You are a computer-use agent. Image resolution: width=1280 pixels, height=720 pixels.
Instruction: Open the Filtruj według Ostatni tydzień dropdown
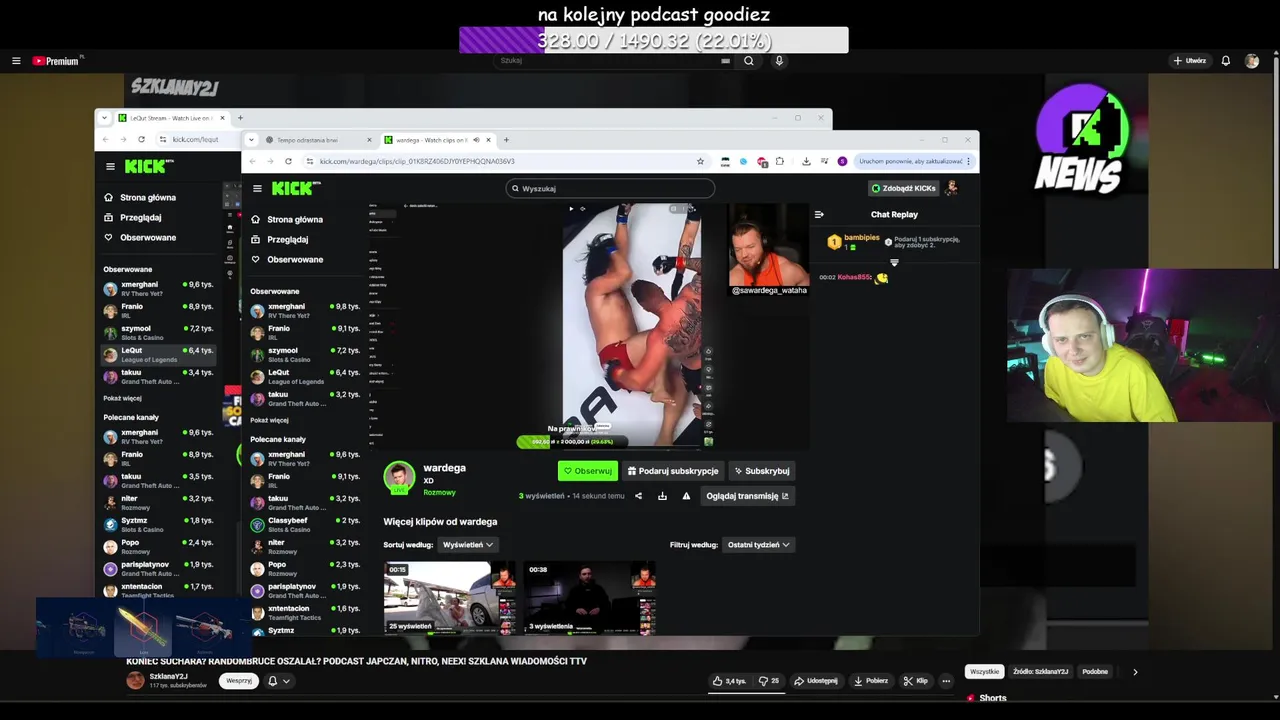[x=758, y=545]
